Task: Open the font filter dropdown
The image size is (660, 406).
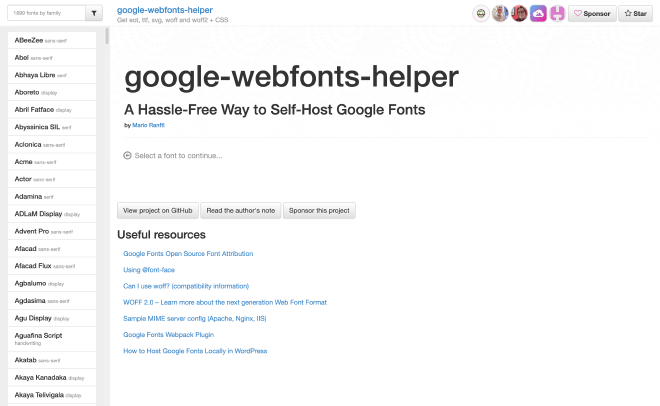Action: [x=94, y=14]
